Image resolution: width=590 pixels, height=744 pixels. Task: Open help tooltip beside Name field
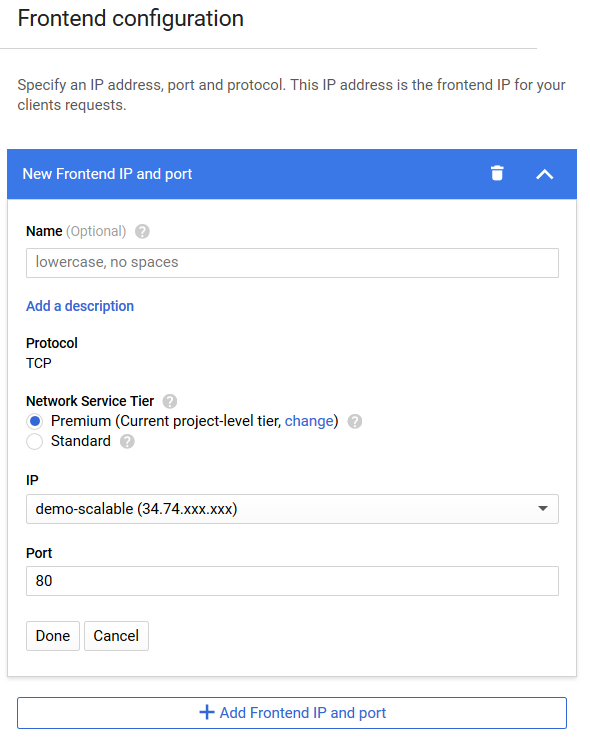coord(142,232)
